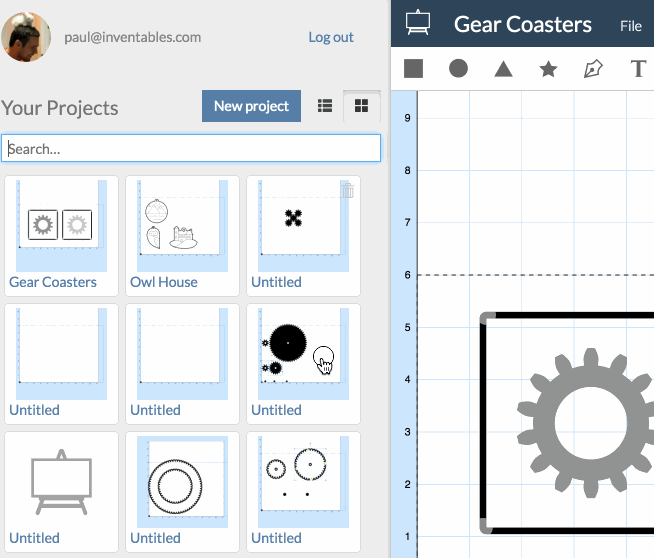Screen dimensions: 654x558
Task: Click the Owl House project name link
Action: [x=164, y=282]
